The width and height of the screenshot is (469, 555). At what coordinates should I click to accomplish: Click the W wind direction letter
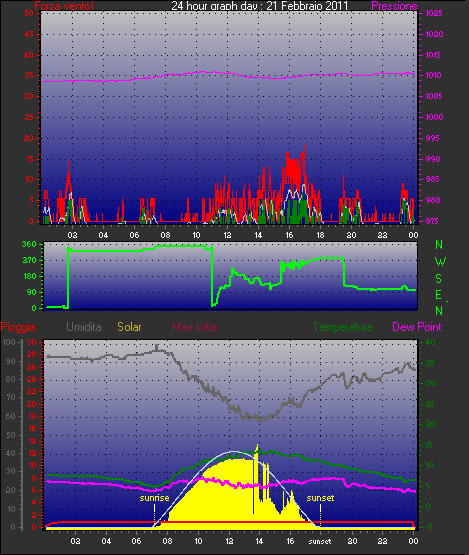point(440,262)
